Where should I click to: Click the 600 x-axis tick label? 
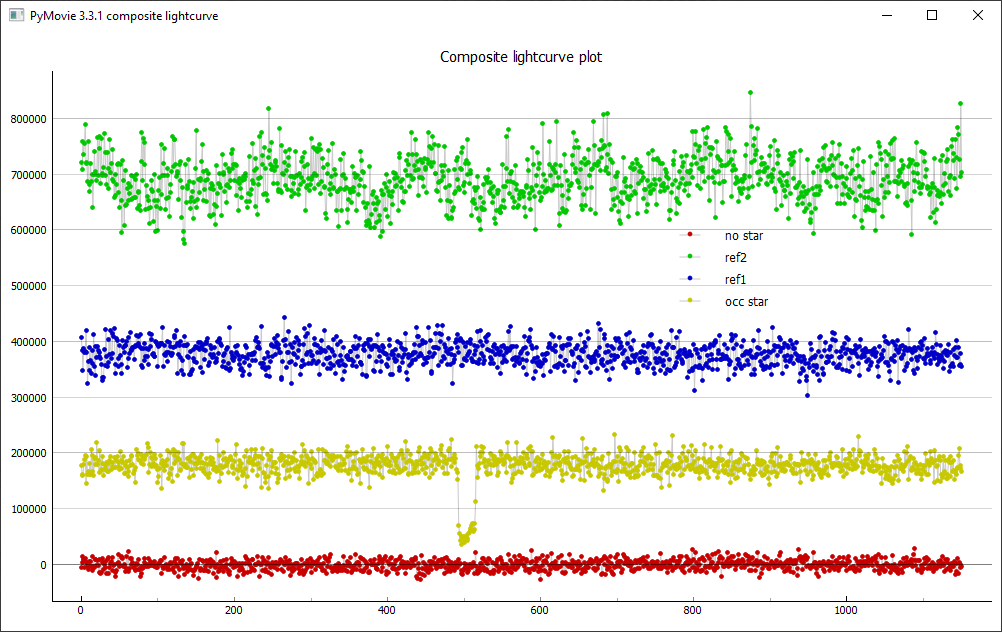click(x=539, y=610)
